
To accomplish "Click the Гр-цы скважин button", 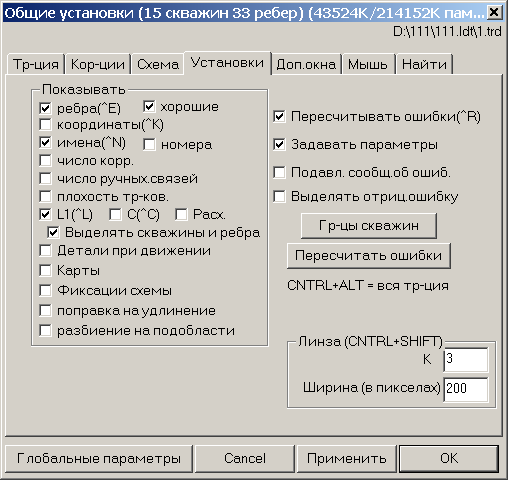I will point(369,226).
